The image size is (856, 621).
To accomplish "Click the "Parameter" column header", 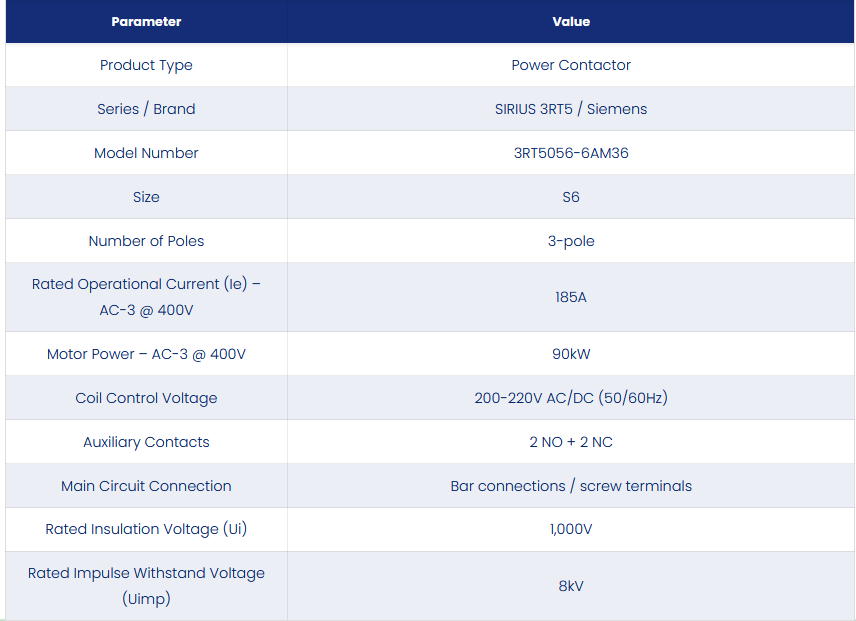I will [x=146, y=22].
